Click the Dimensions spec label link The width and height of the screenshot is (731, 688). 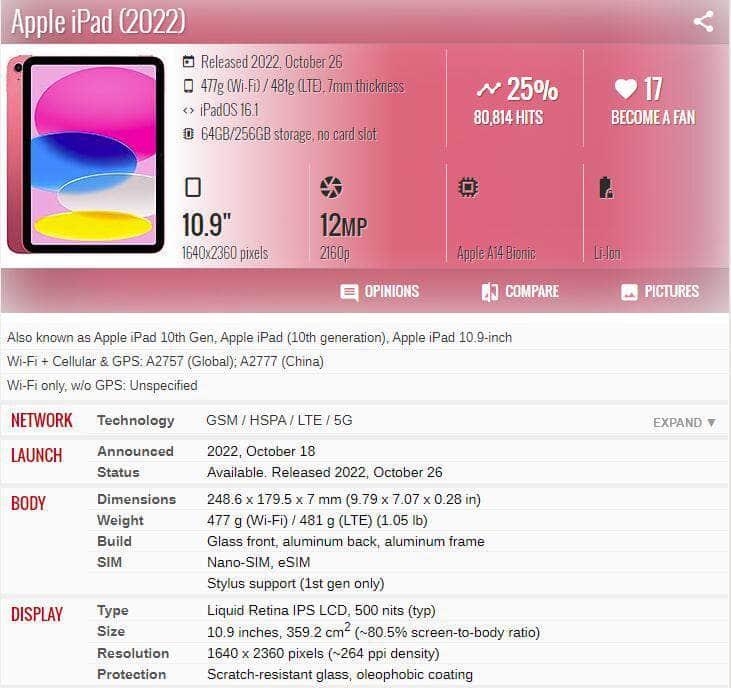[x=136, y=499]
